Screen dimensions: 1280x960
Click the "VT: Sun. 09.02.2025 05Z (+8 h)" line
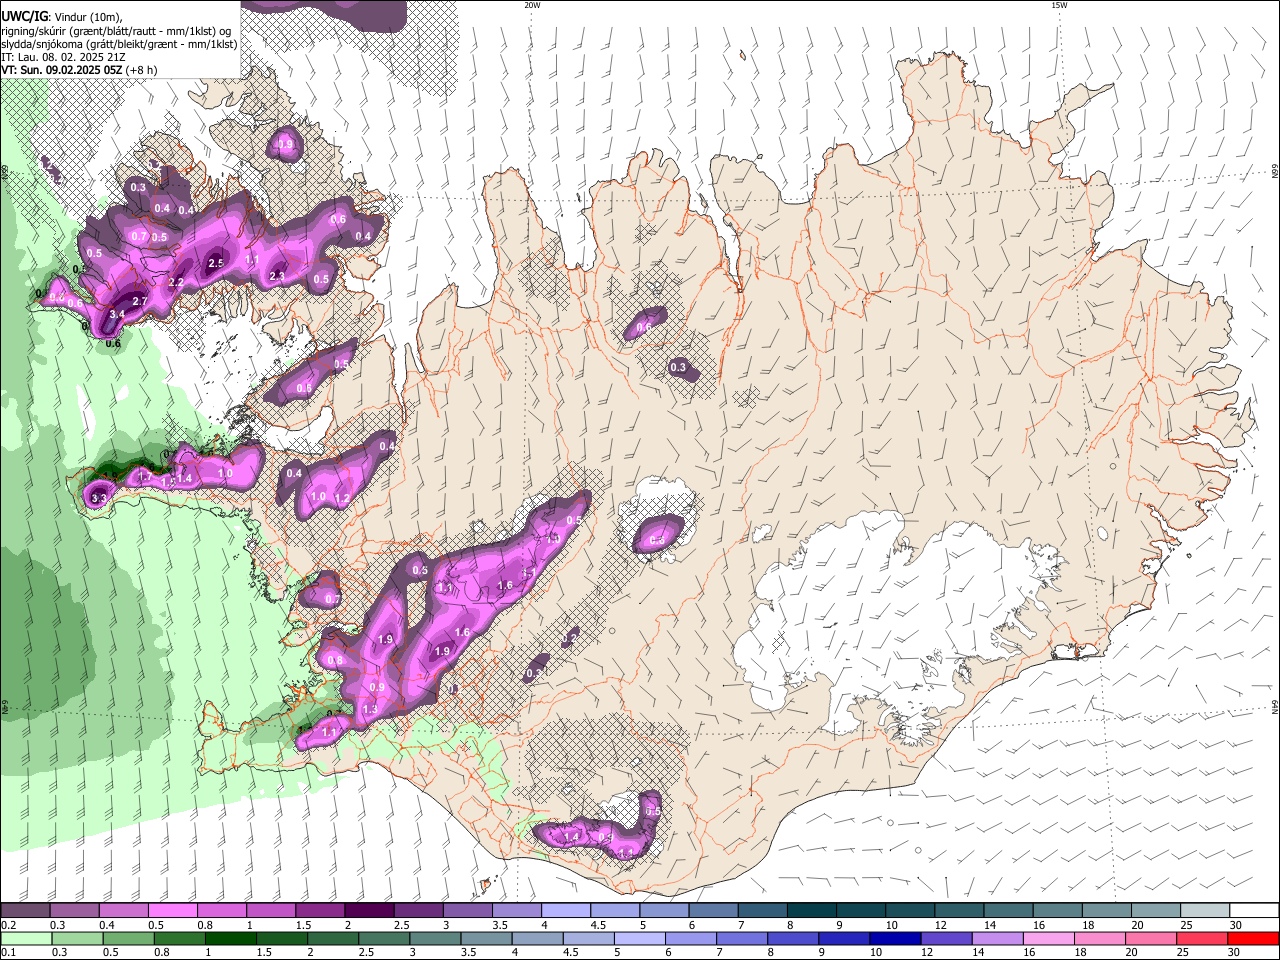(x=78, y=70)
